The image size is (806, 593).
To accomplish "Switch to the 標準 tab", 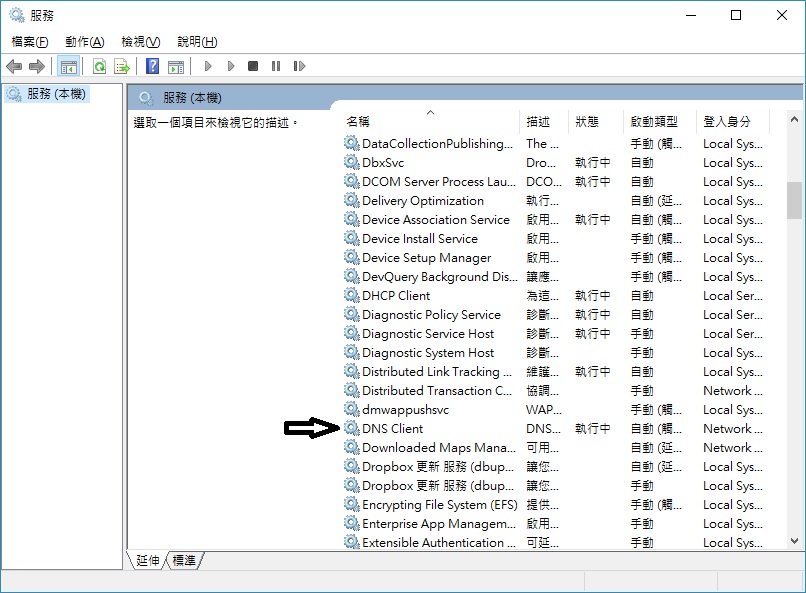I will (184, 560).
